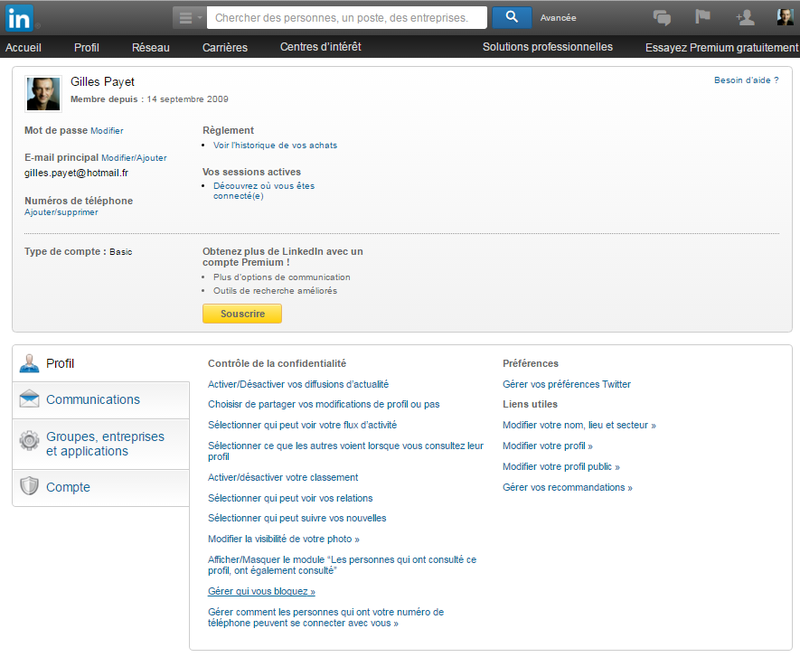Click the LinkedIn logo icon
This screenshot has width=800, height=657.
click(x=19, y=18)
